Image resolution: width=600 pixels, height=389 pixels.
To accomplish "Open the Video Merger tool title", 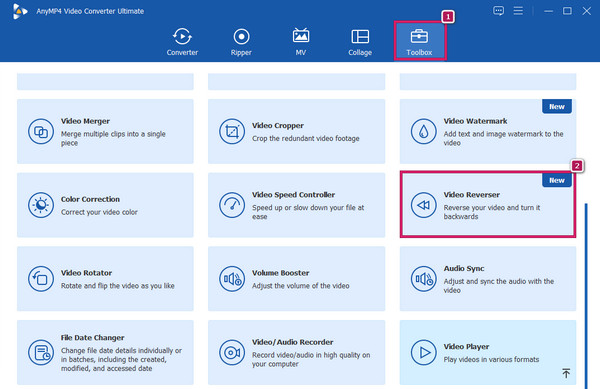I will point(85,121).
